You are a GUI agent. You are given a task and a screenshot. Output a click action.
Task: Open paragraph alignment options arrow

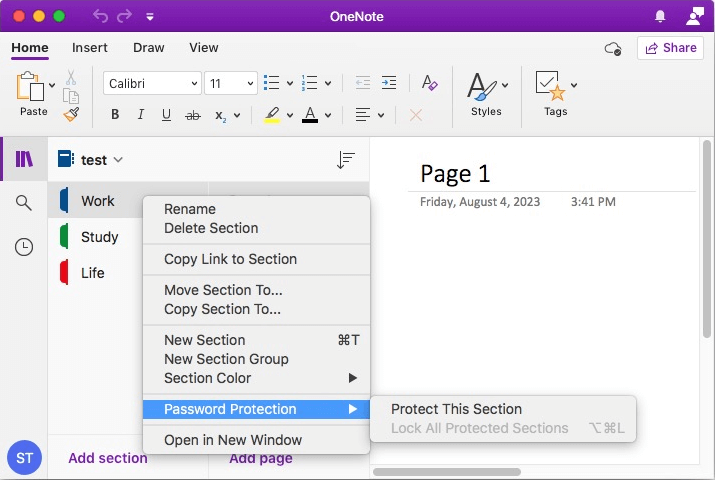381,115
